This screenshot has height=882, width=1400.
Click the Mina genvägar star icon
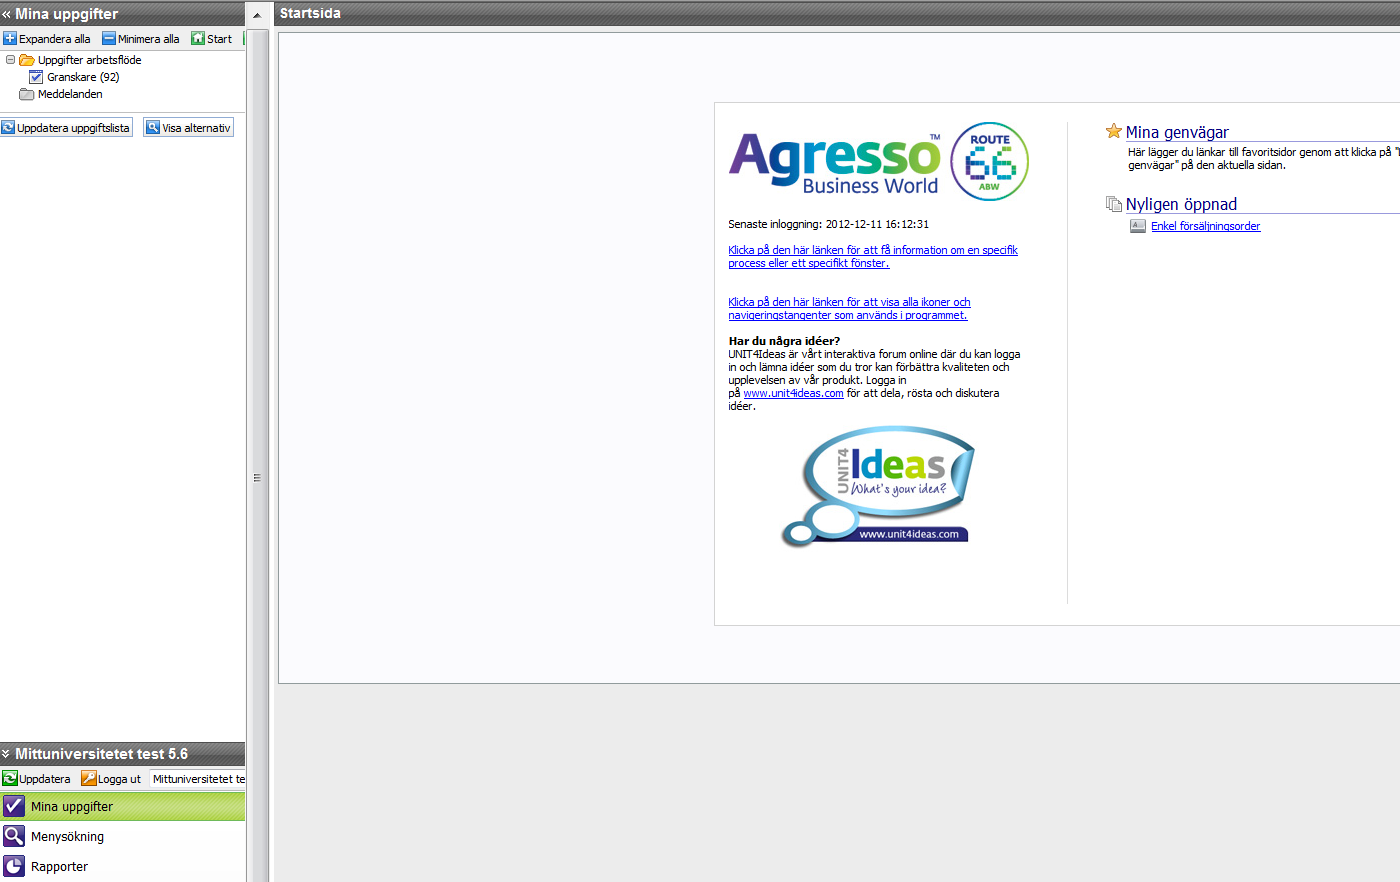[x=1114, y=131]
